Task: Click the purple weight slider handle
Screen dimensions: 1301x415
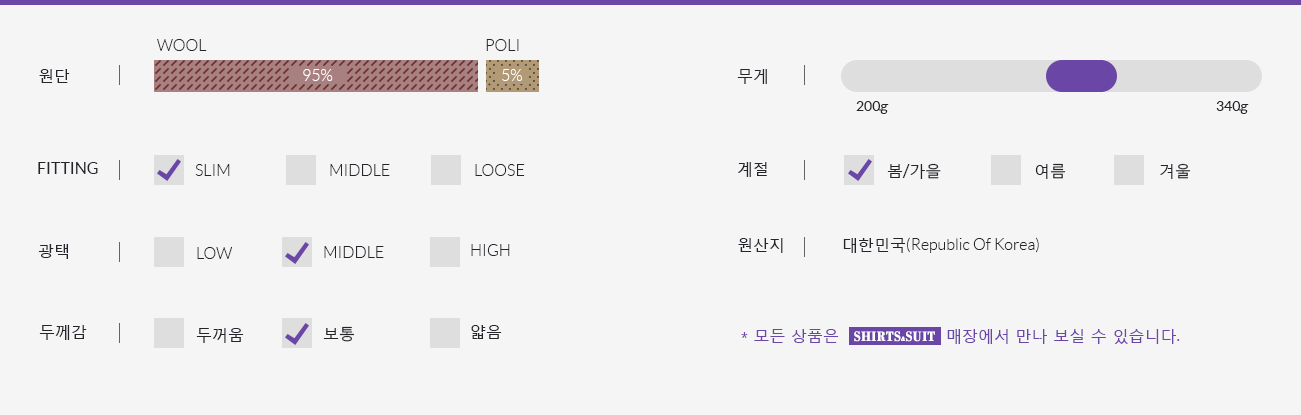Action: (1081, 76)
